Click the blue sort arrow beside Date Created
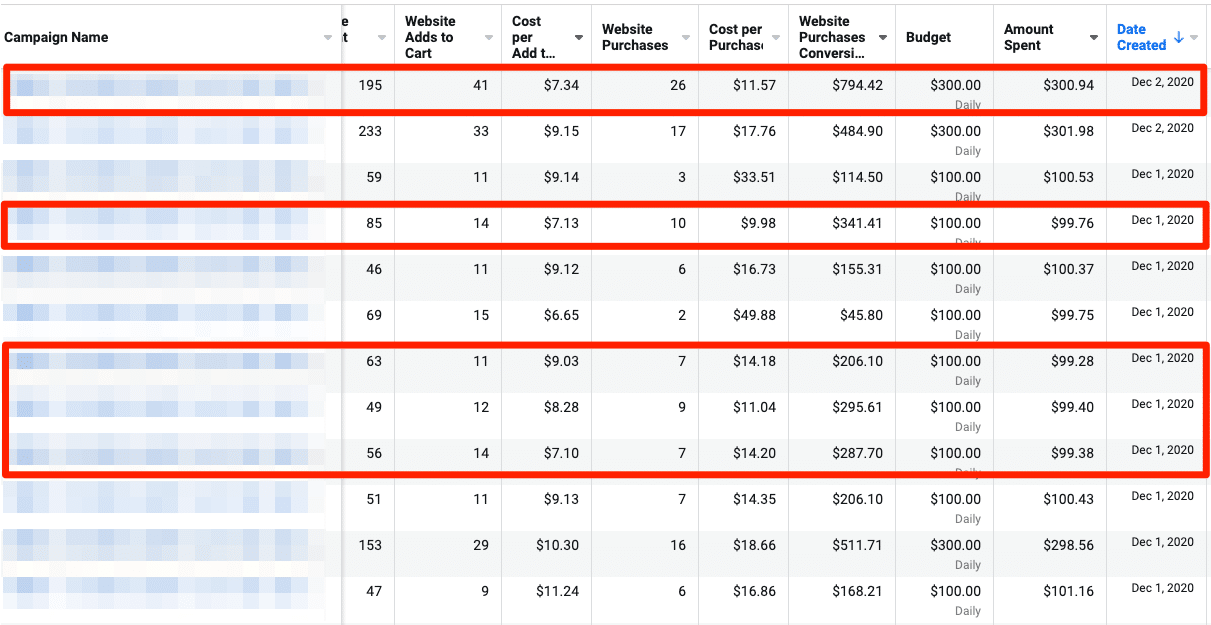This screenshot has width=1211, height=625. click(1178, 37)
